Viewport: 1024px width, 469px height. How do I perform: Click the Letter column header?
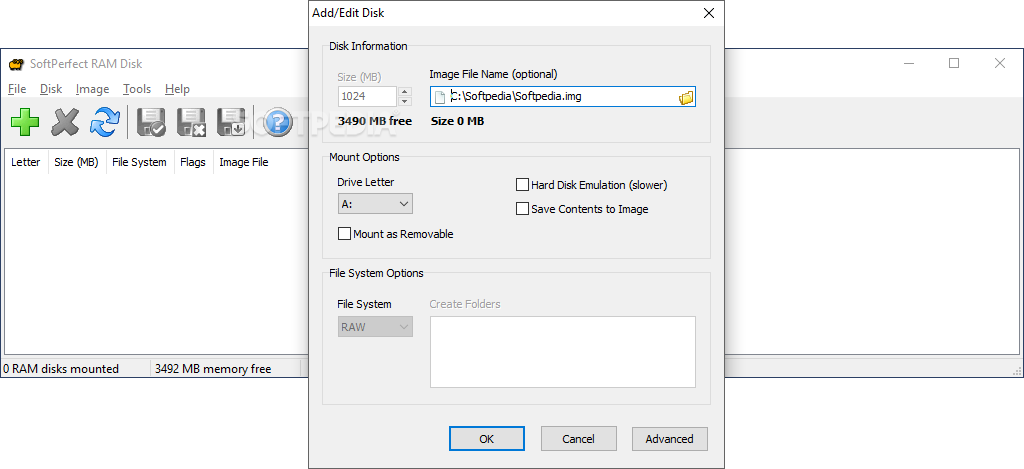point(25,162)
